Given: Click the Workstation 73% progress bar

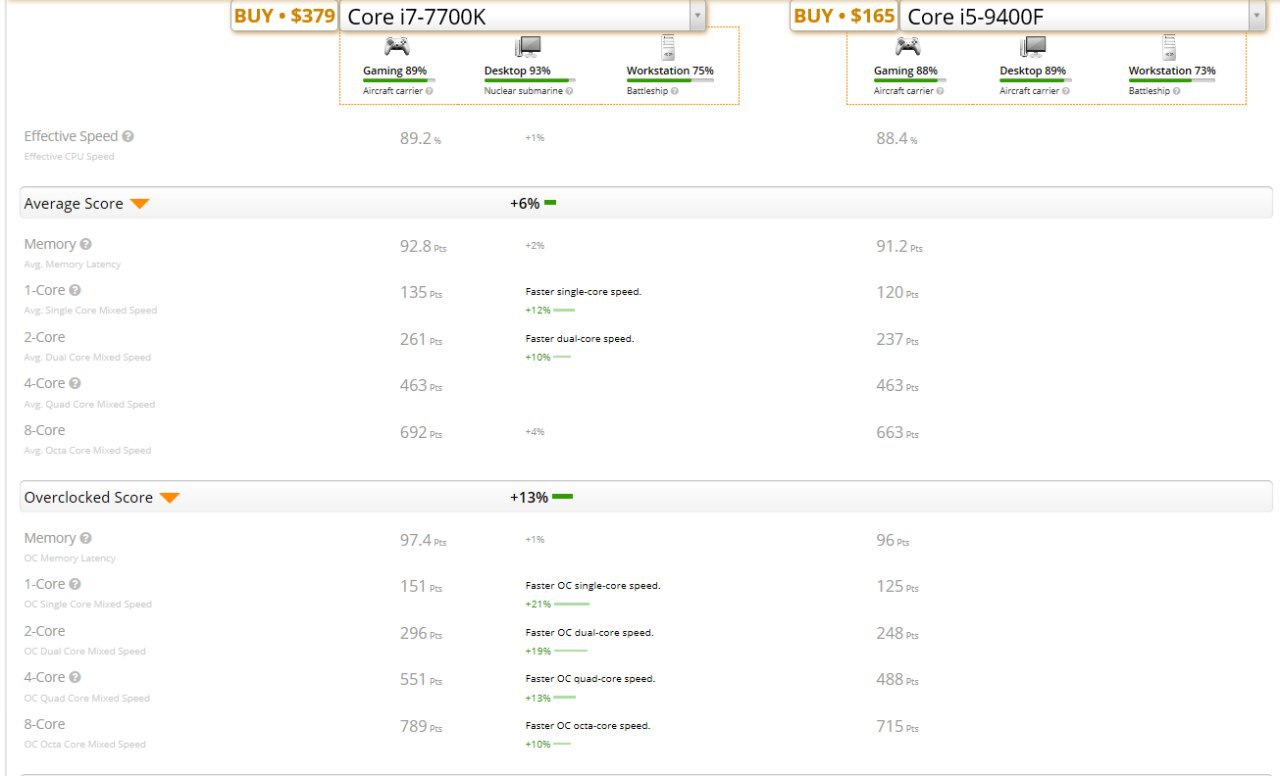Looking at the screenshot, I should pyautogui.click(x=1172, y=80).
